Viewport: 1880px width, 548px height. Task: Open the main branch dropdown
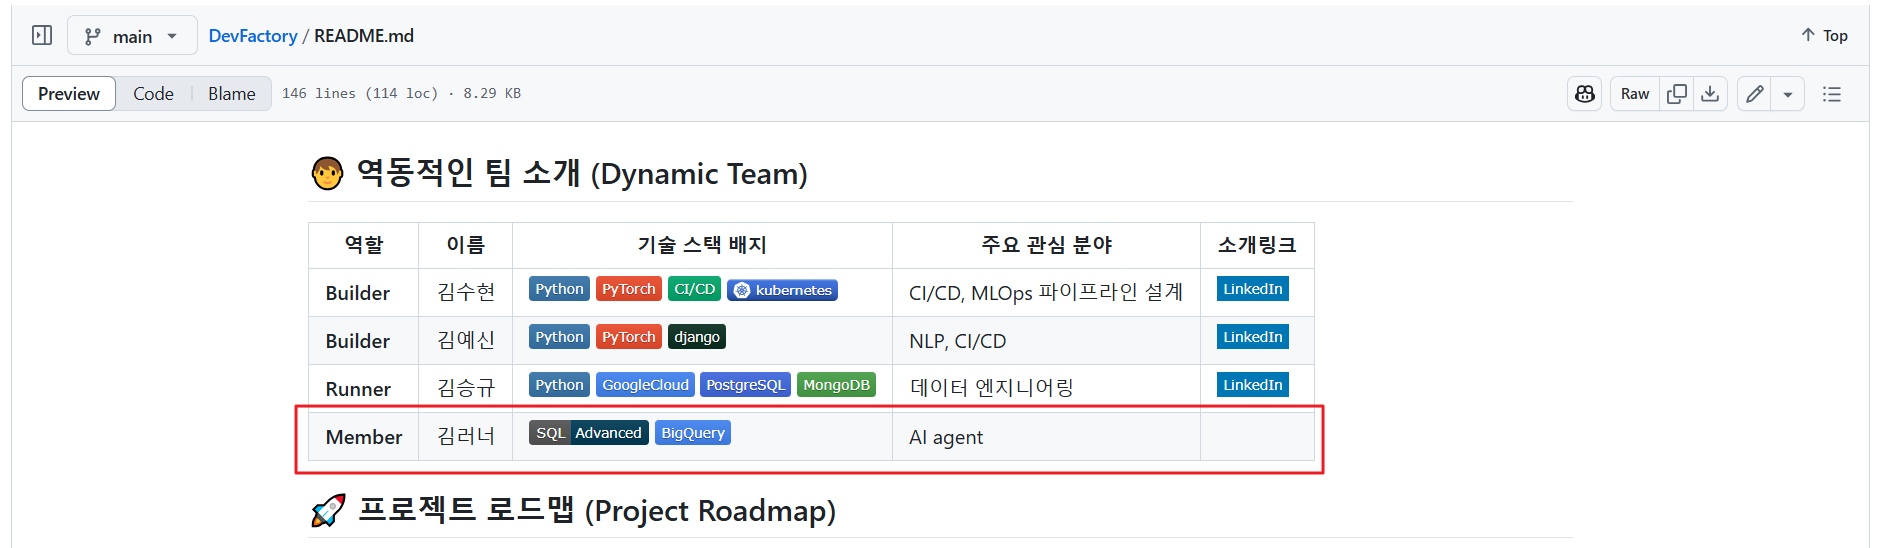point(132,36)
